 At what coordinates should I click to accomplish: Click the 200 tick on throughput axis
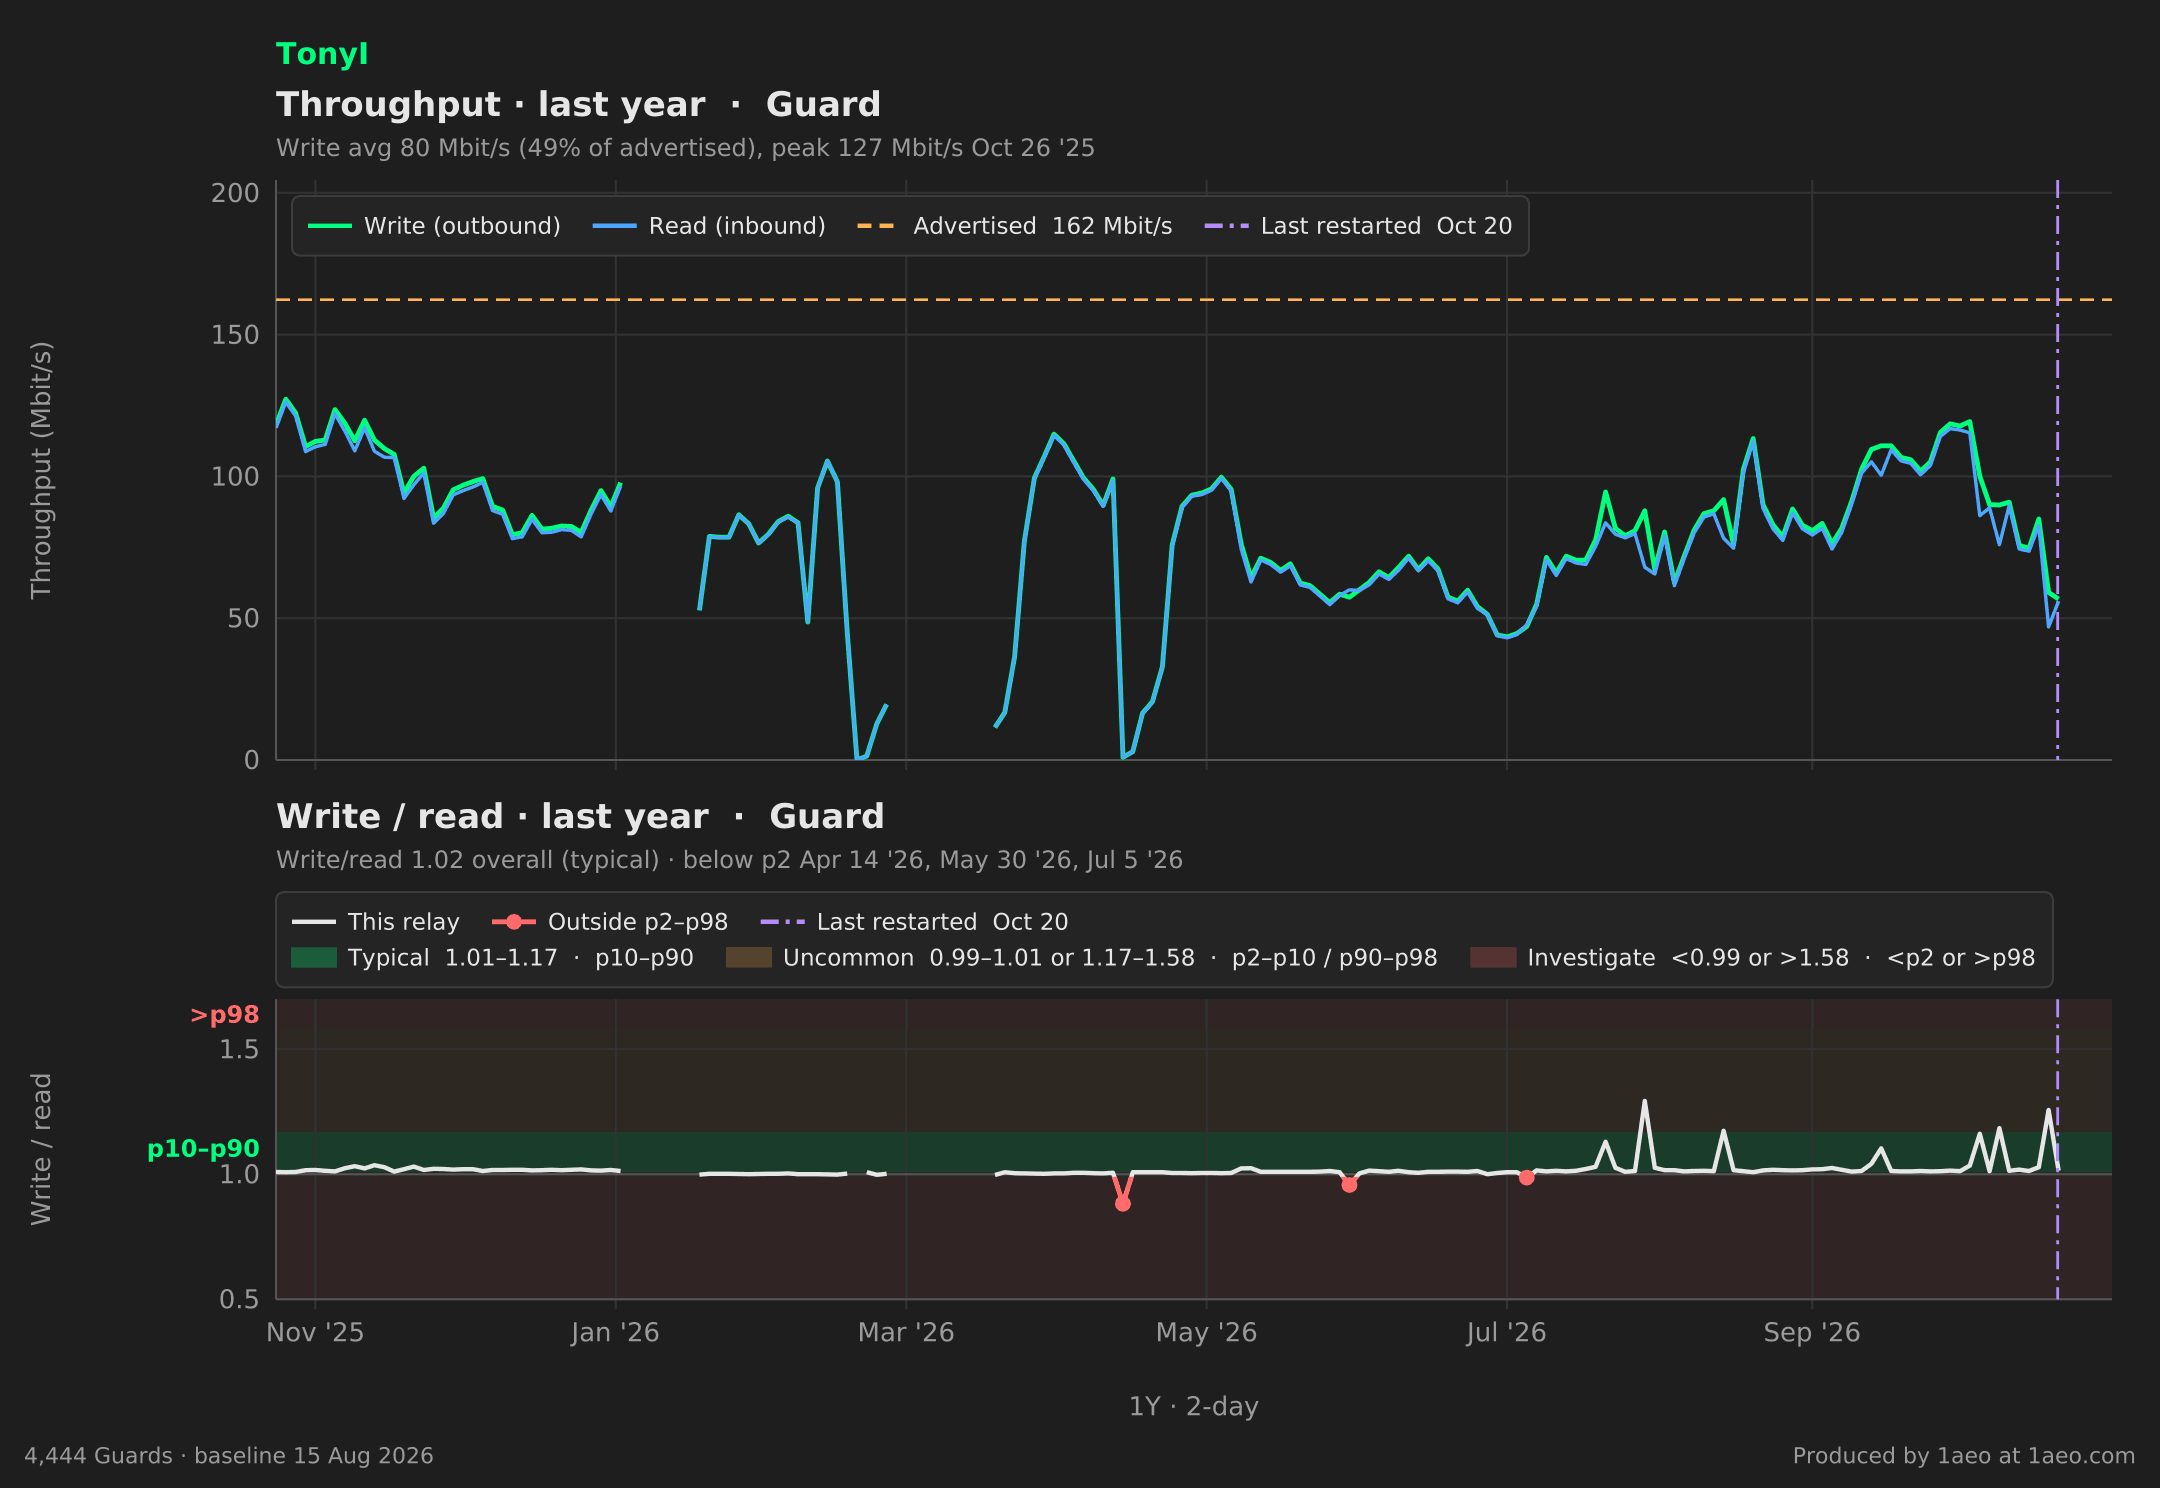click(x=235, y=193)
